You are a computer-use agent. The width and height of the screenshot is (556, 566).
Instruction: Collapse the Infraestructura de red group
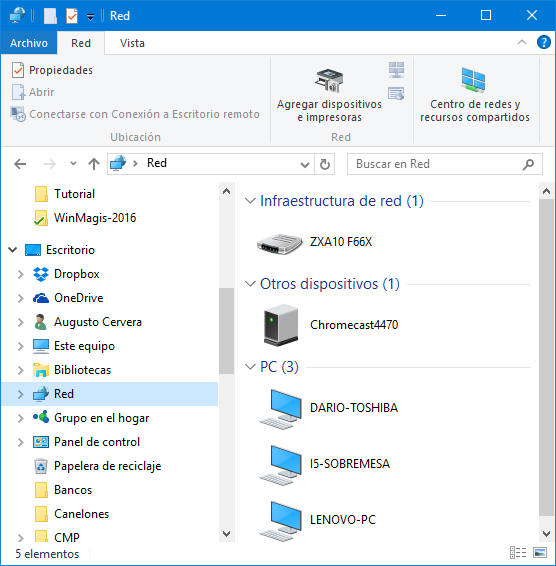tap(250, 201)
